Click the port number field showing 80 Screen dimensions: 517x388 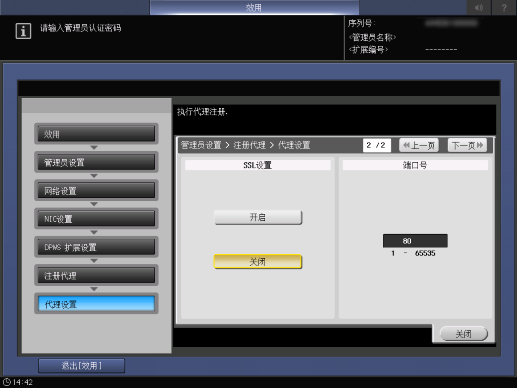click(415, 241)
